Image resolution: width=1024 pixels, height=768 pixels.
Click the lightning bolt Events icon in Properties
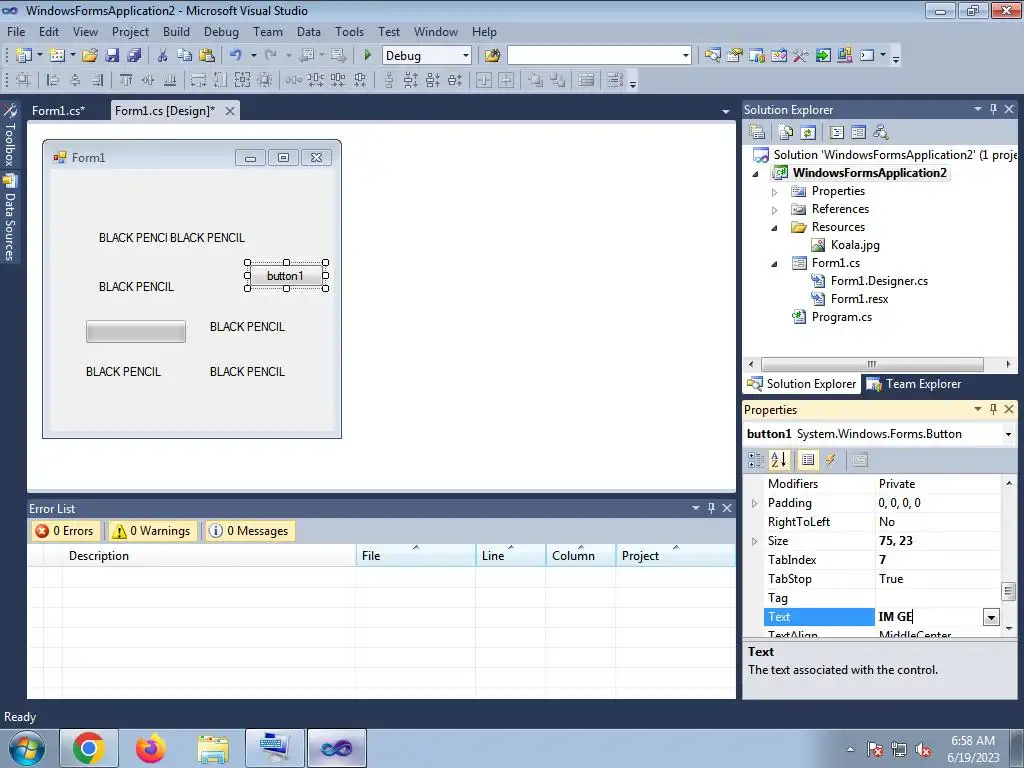831,460
